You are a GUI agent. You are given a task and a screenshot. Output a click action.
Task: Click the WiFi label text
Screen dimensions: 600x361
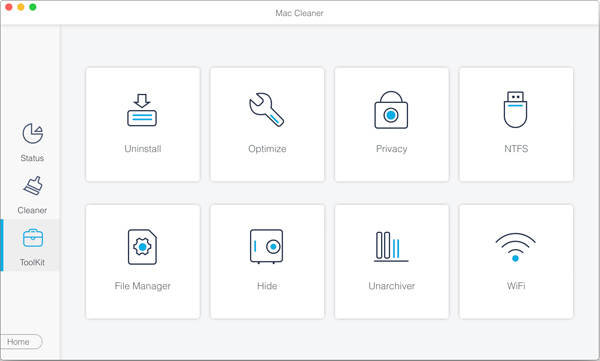[x=516, y=286]
